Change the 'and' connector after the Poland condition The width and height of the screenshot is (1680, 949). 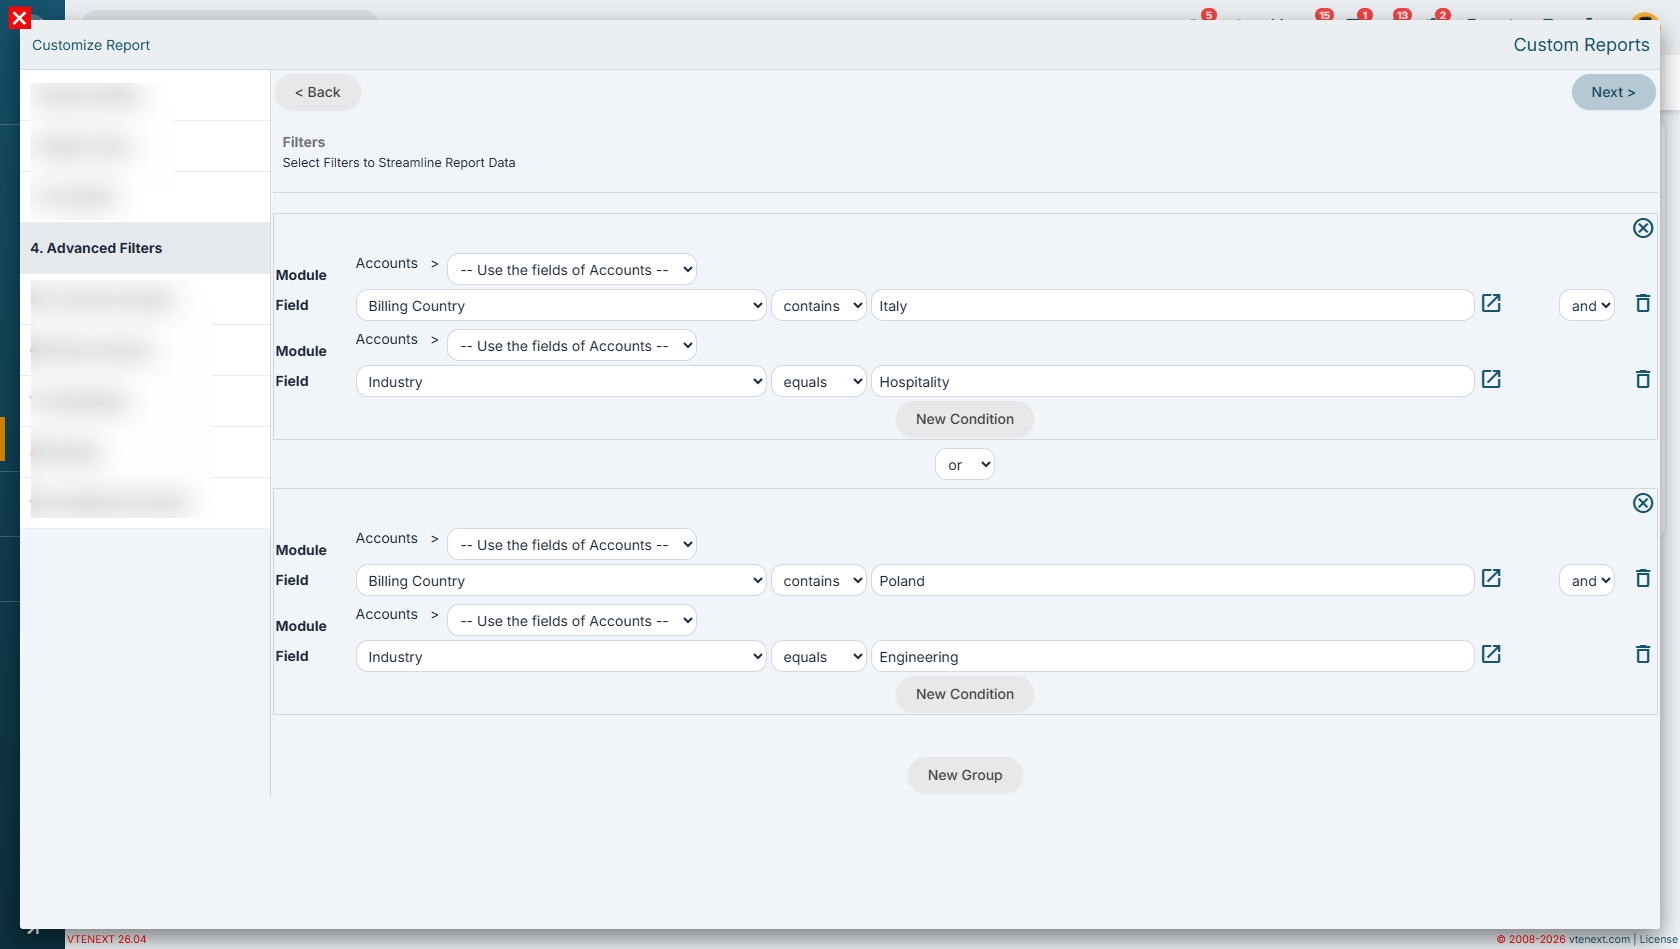[x=1587, y=581]
